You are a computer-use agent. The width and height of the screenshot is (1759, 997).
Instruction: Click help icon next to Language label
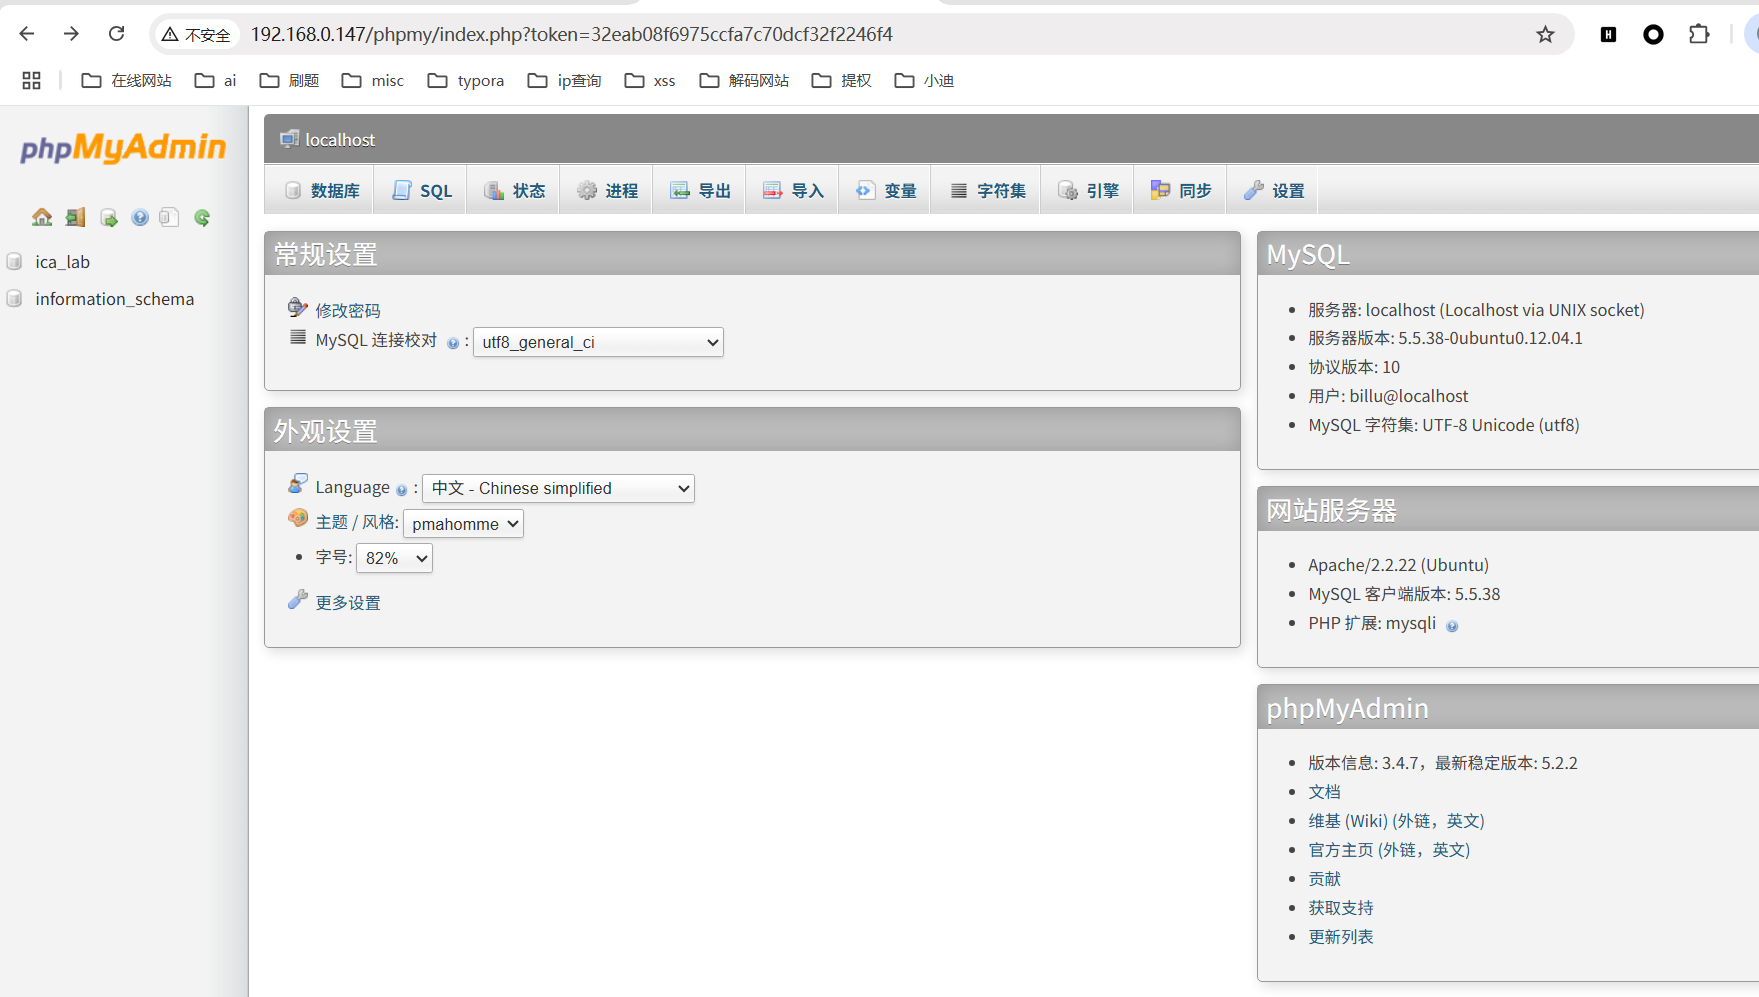point(402,490)
